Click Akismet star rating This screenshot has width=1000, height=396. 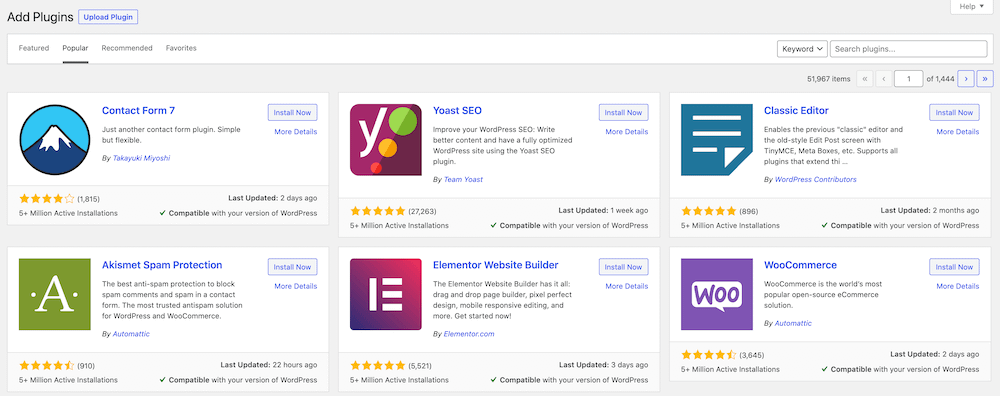[47, 366]
